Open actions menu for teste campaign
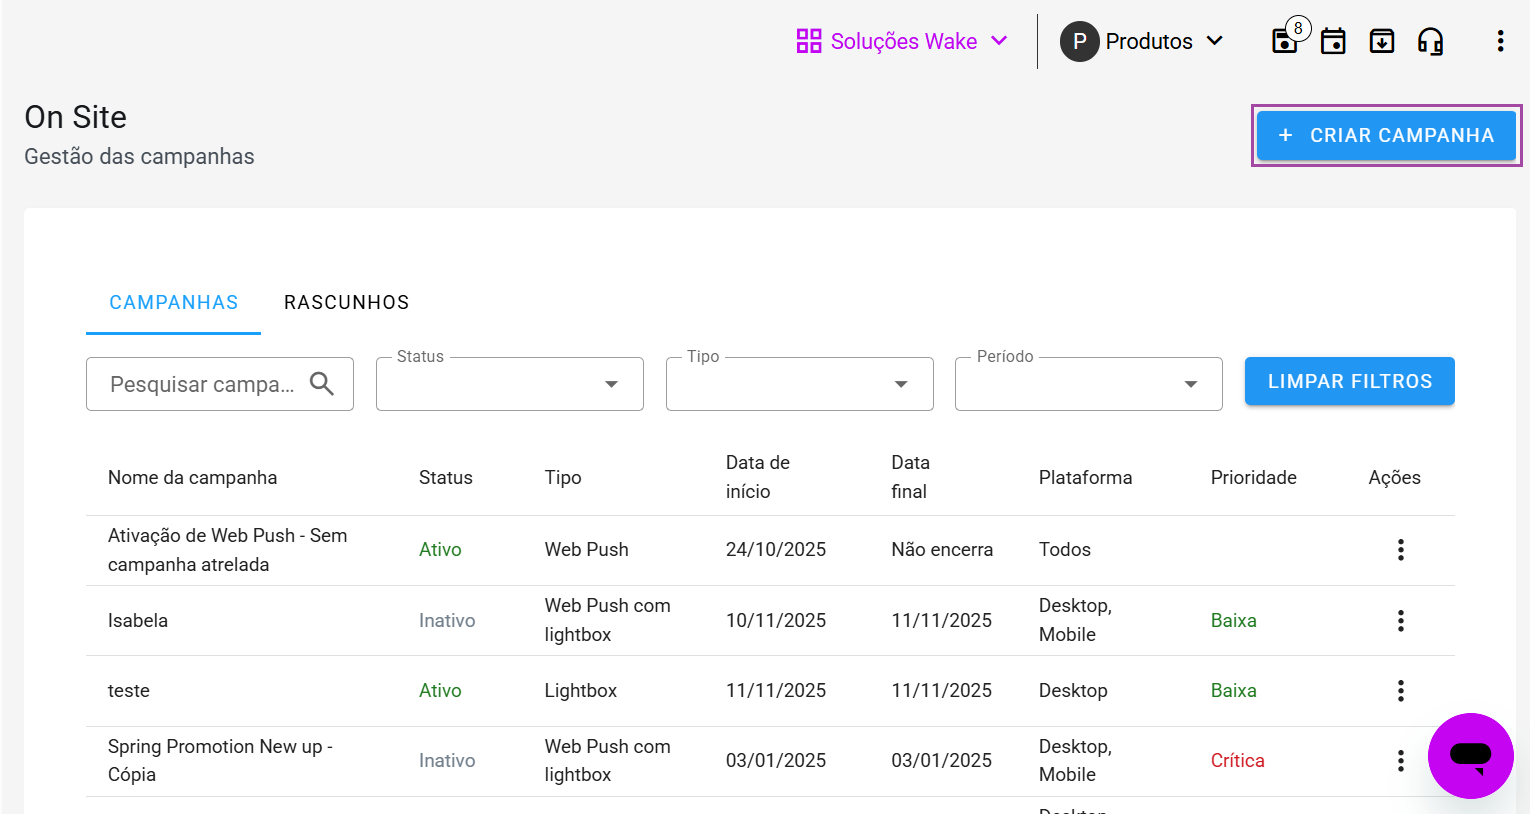Viewport: 1530px width, 814px height. (x=1400, y=690)
